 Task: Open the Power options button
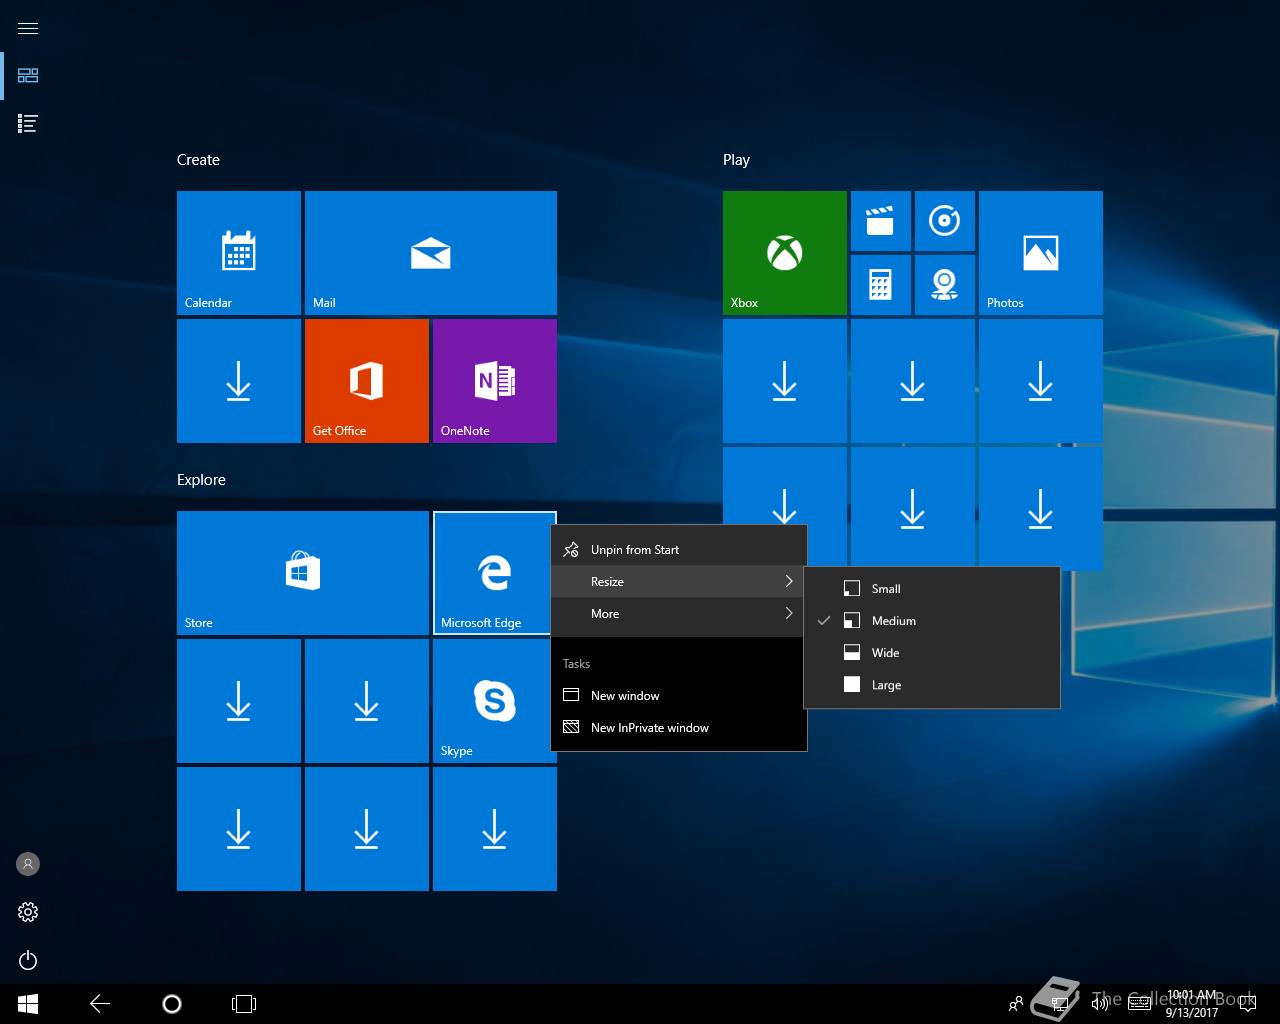(x=28, y=960)
